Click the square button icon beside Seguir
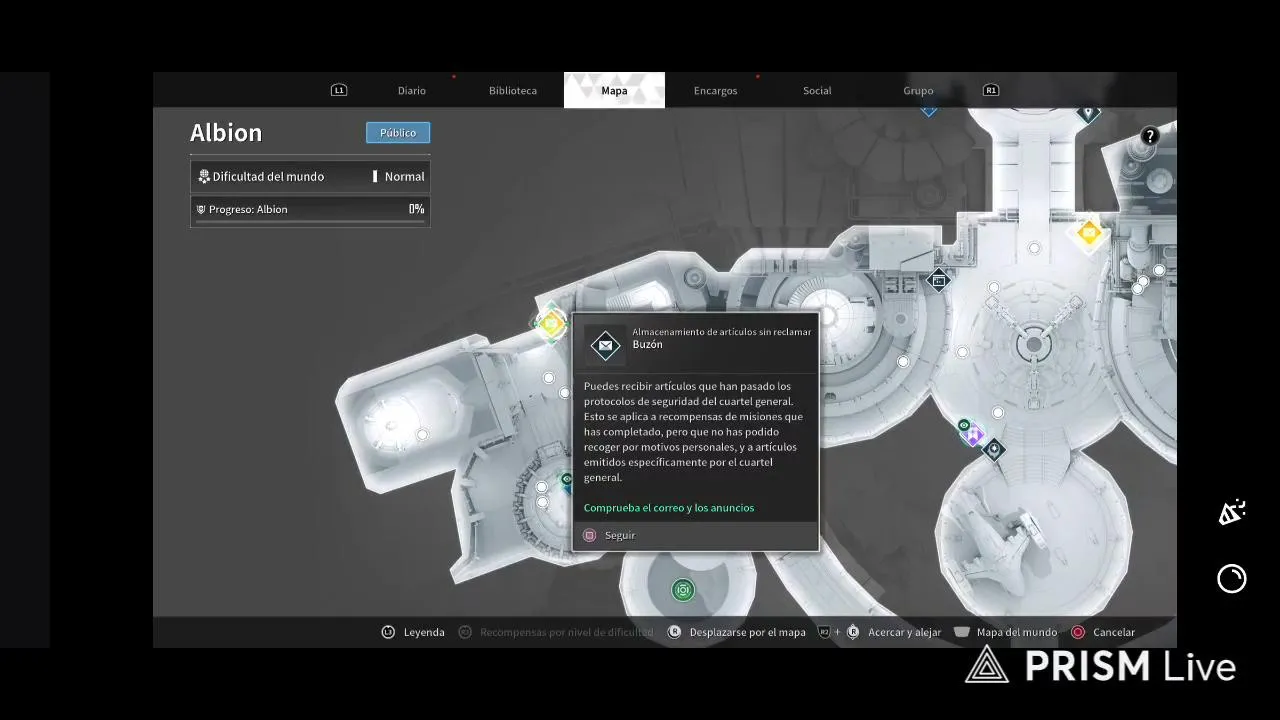This screenshot has height=720, width=1280. tap(590, 536)
